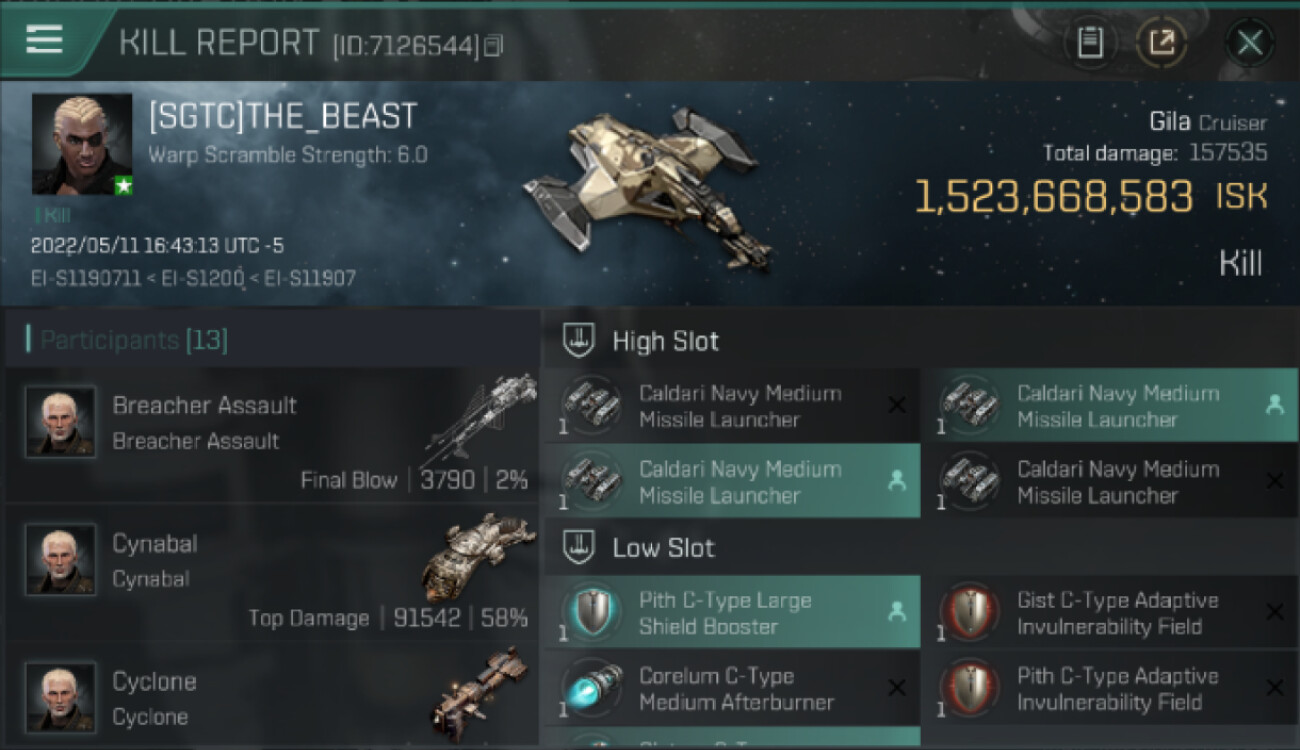
Task: Close the kill report with X
Action: tap(1250, 42)
